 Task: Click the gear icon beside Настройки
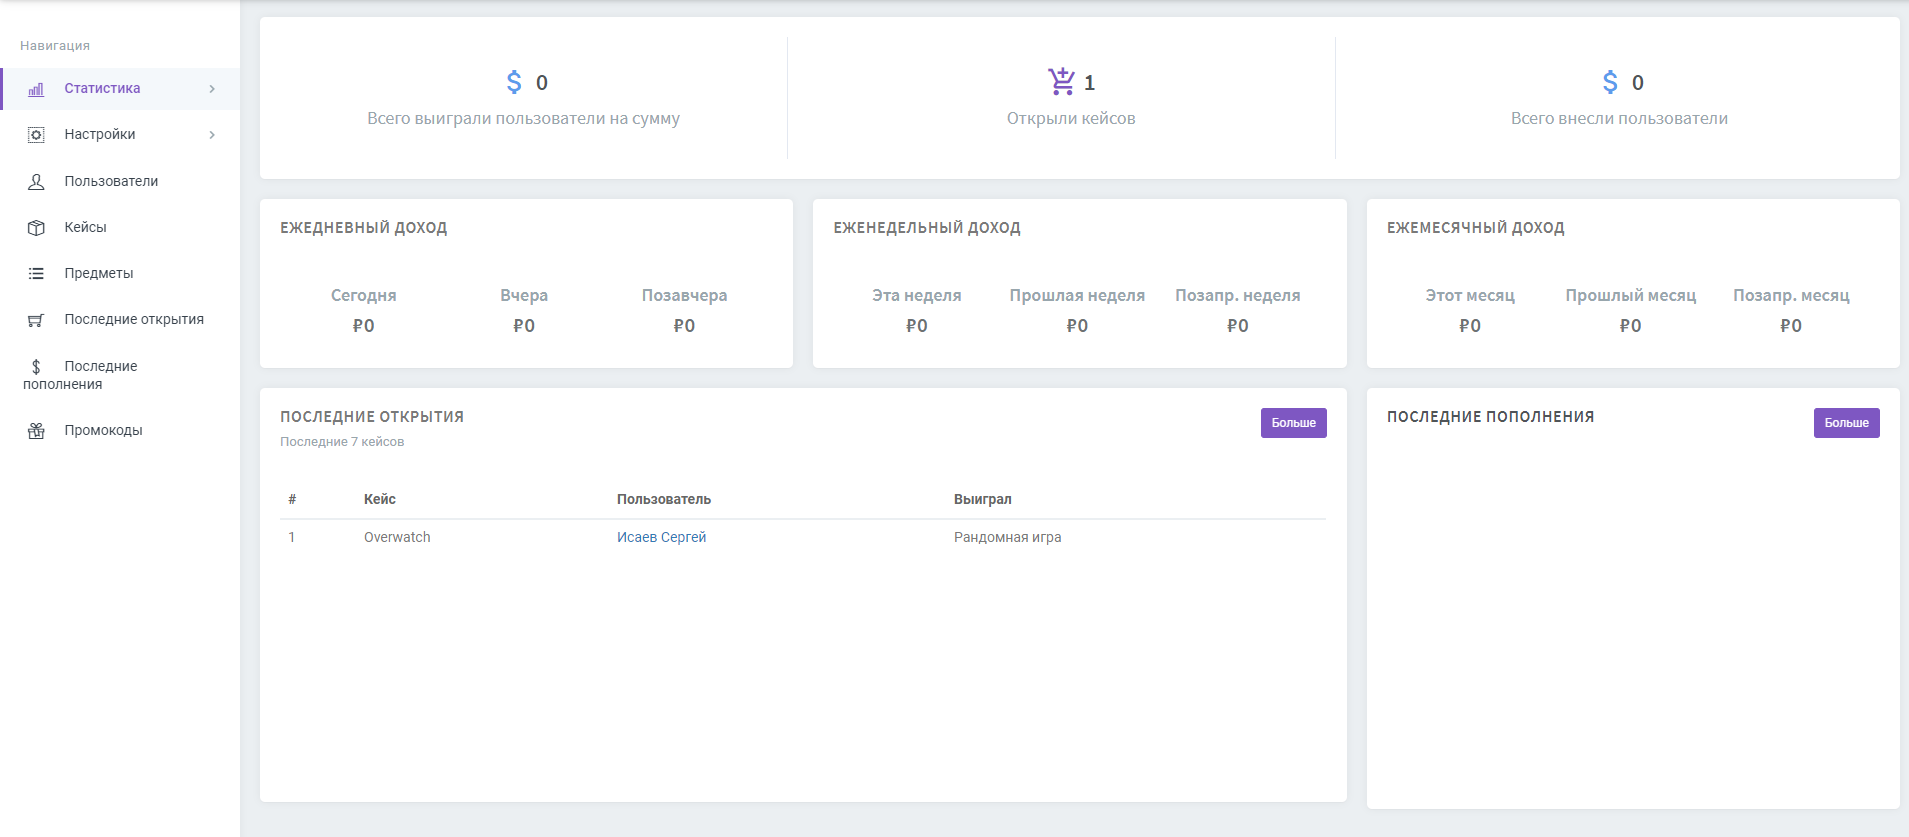(36, 135)
